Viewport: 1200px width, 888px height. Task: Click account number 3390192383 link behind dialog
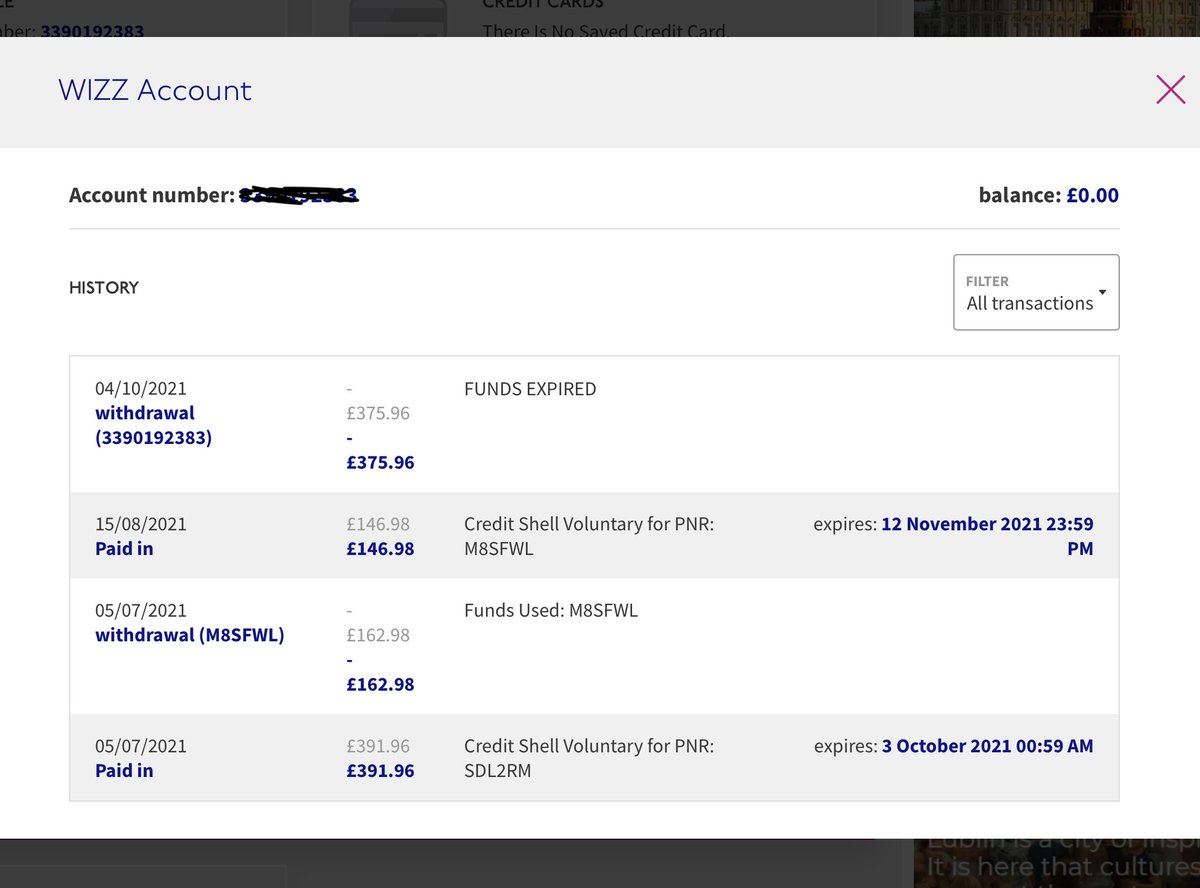coord(92,30)
